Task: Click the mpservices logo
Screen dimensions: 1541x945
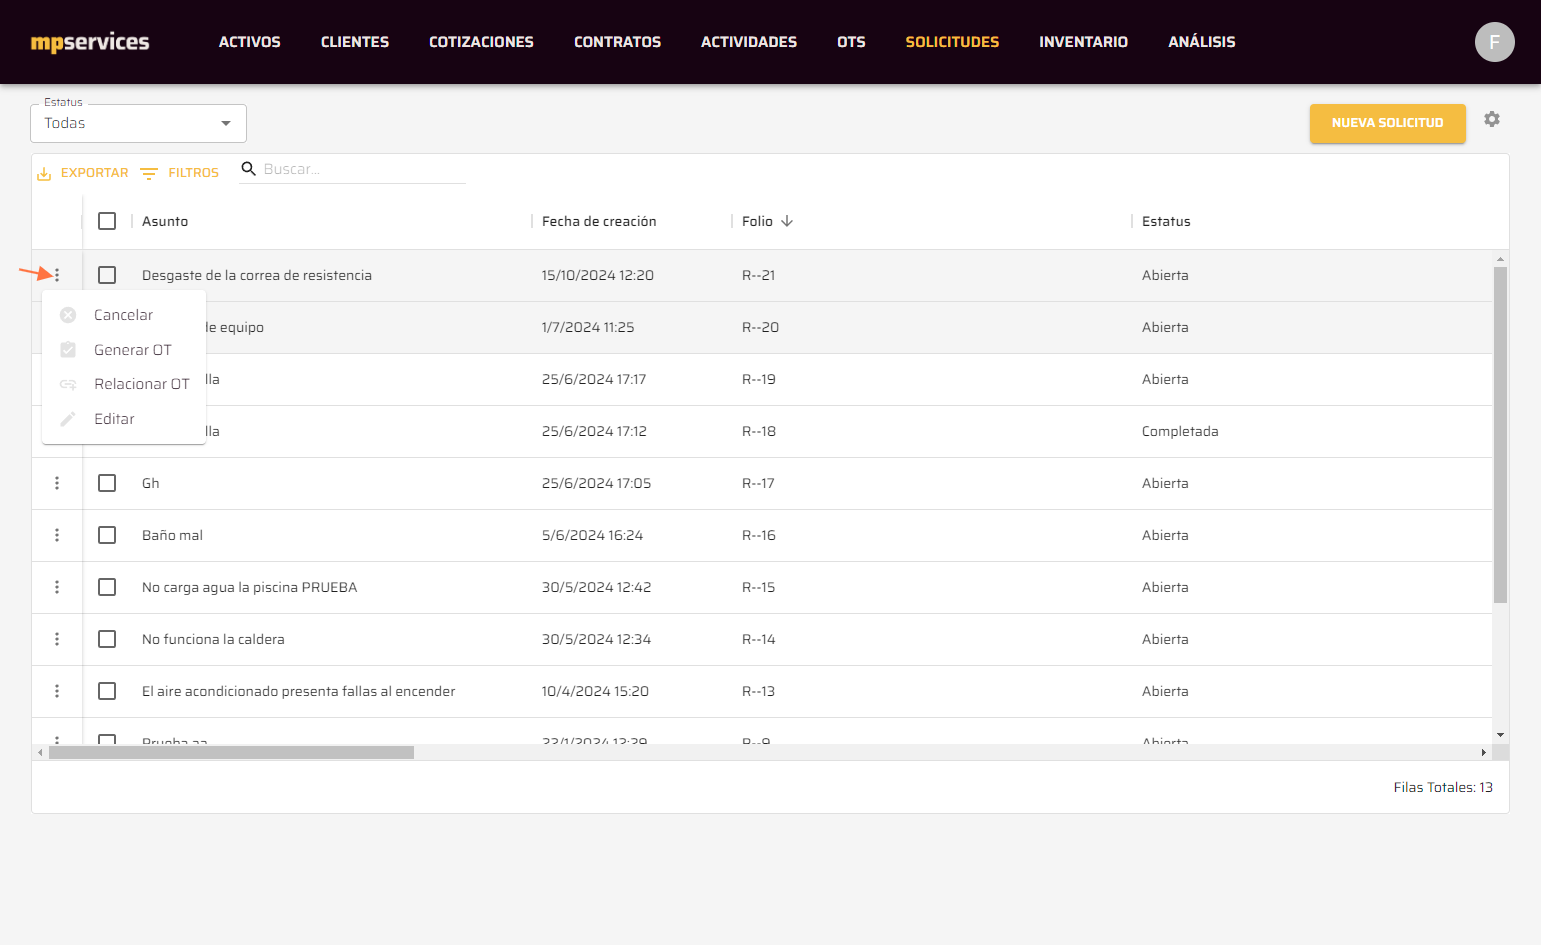Action: [90, 42]
